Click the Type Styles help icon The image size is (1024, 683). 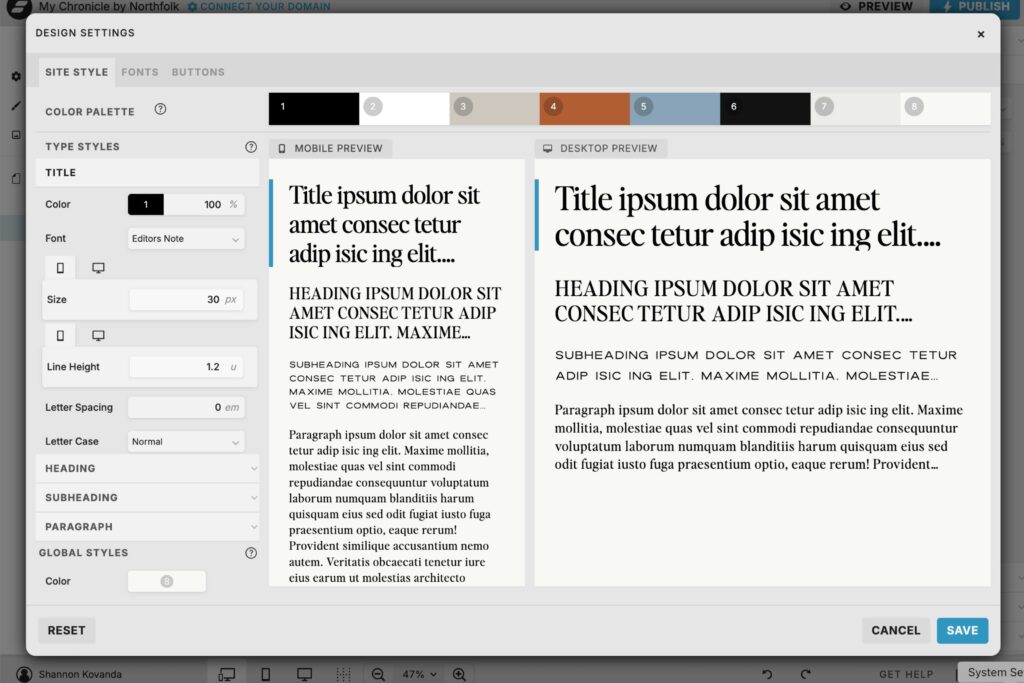click(x=251, y=147)
